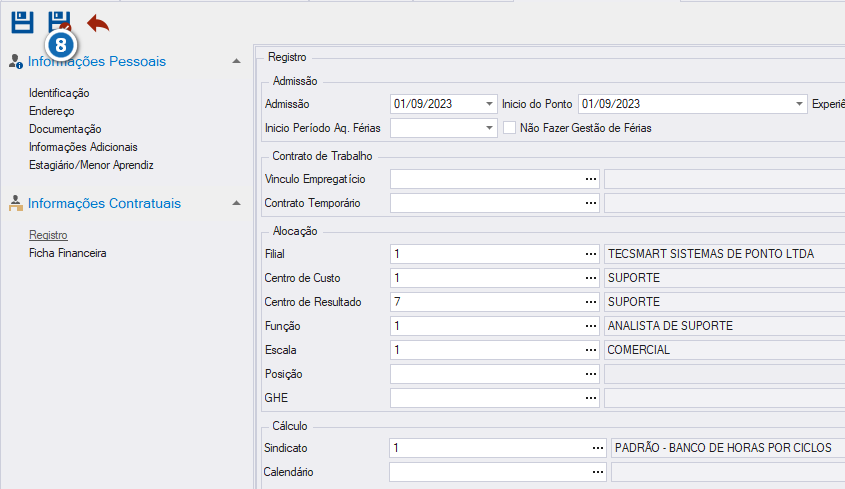
Task: Open the Calendário lookup ellipsis button
Action: tap(598, 472)
